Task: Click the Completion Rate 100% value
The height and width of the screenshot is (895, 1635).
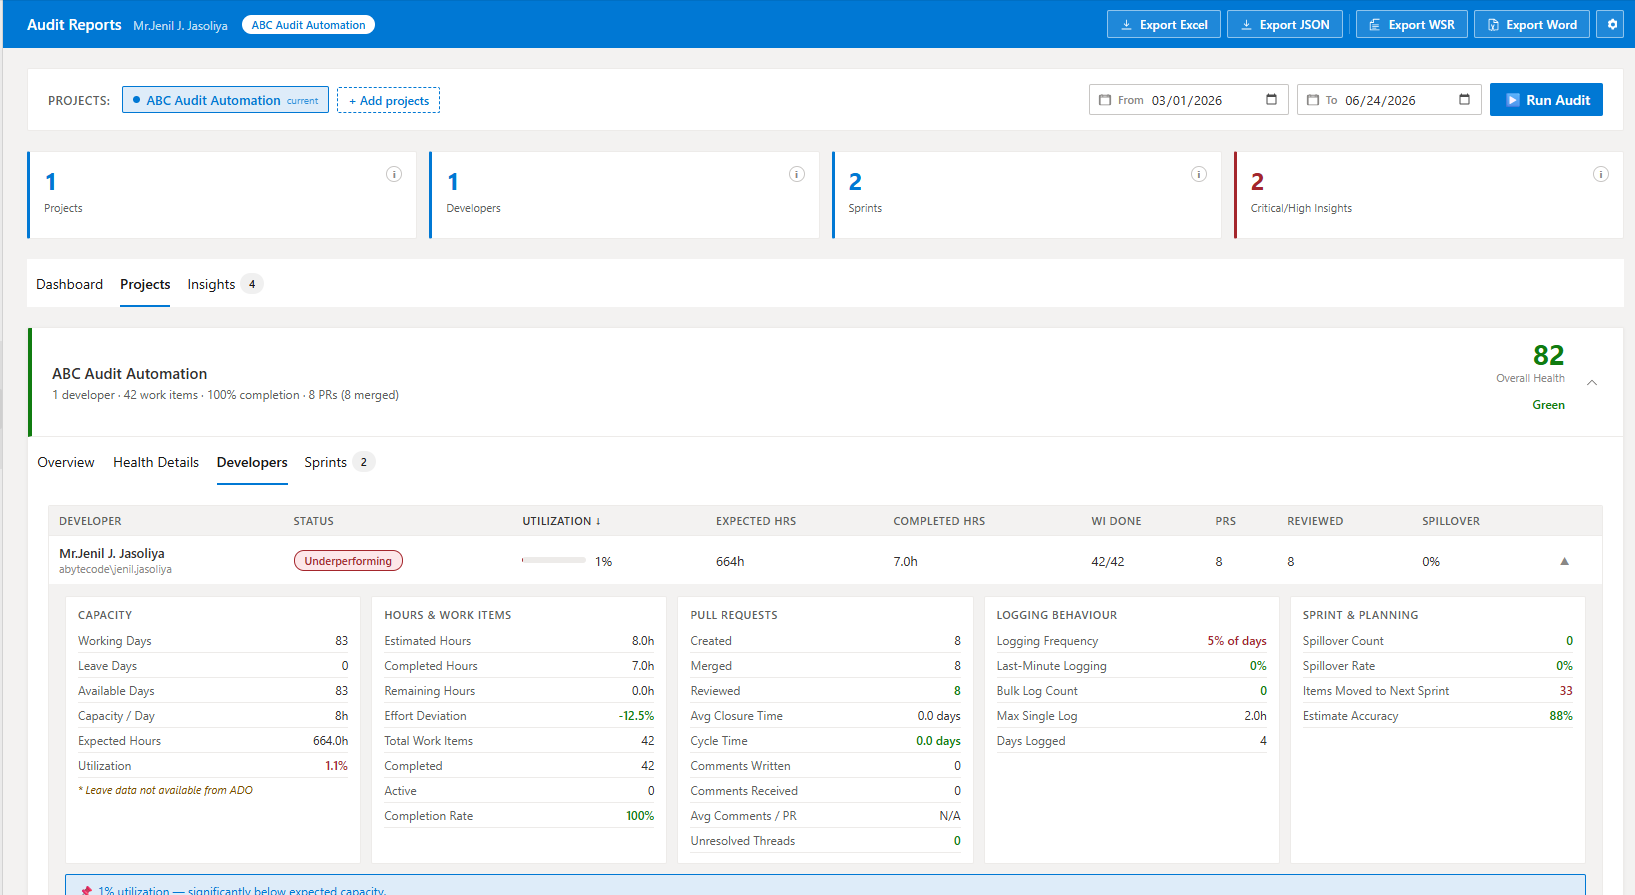Action: point(640,816)
